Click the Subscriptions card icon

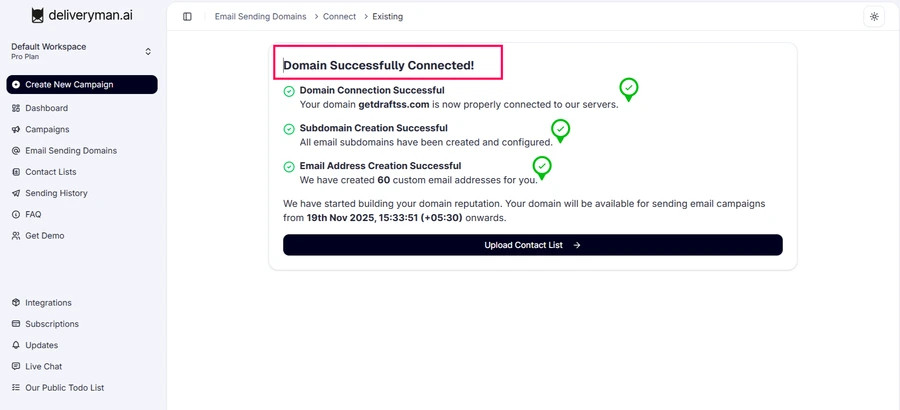pos(16,324)
